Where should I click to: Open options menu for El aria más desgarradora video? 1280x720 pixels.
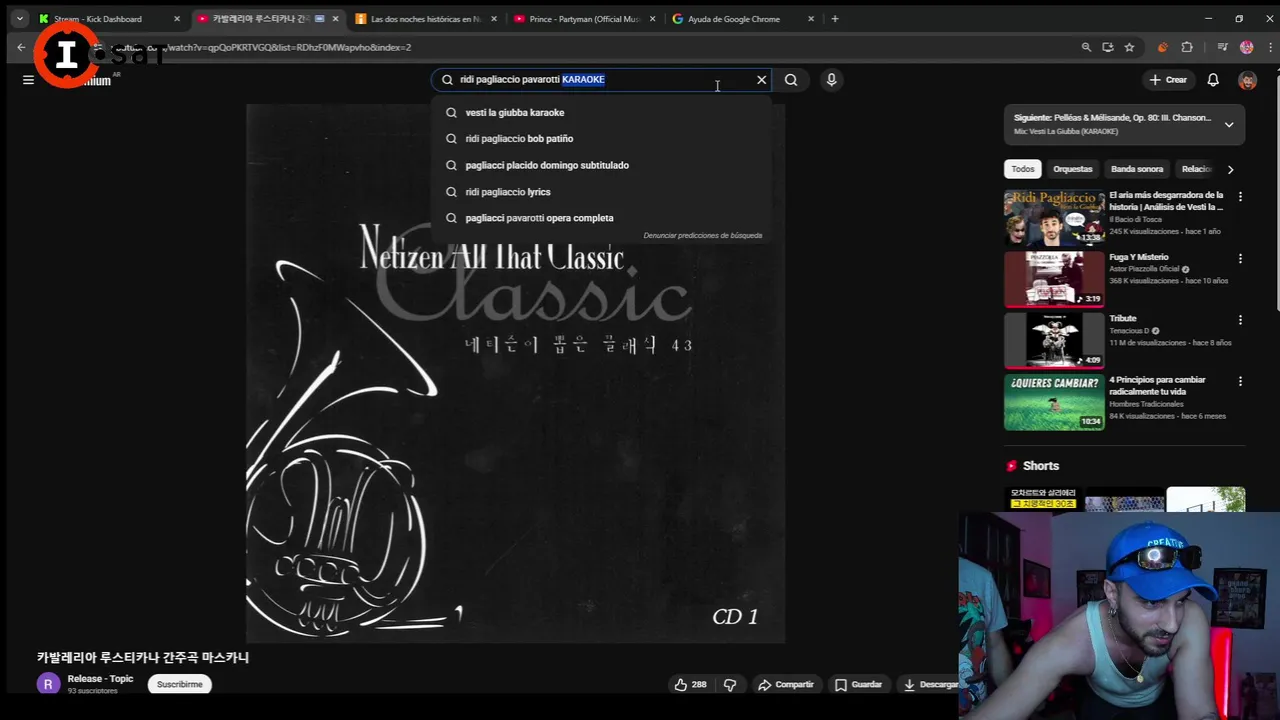coord(1240,197)
